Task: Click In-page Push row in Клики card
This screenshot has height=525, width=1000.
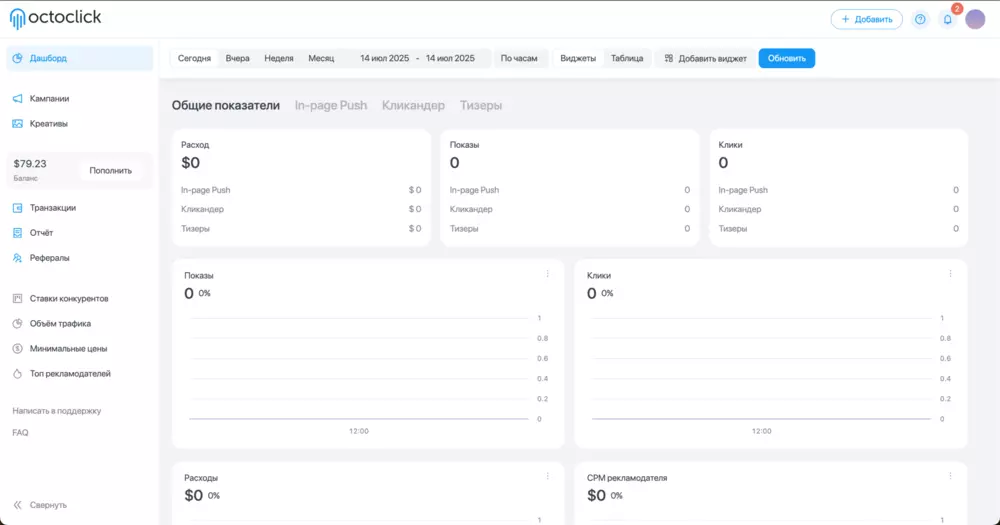Action: 839,190
